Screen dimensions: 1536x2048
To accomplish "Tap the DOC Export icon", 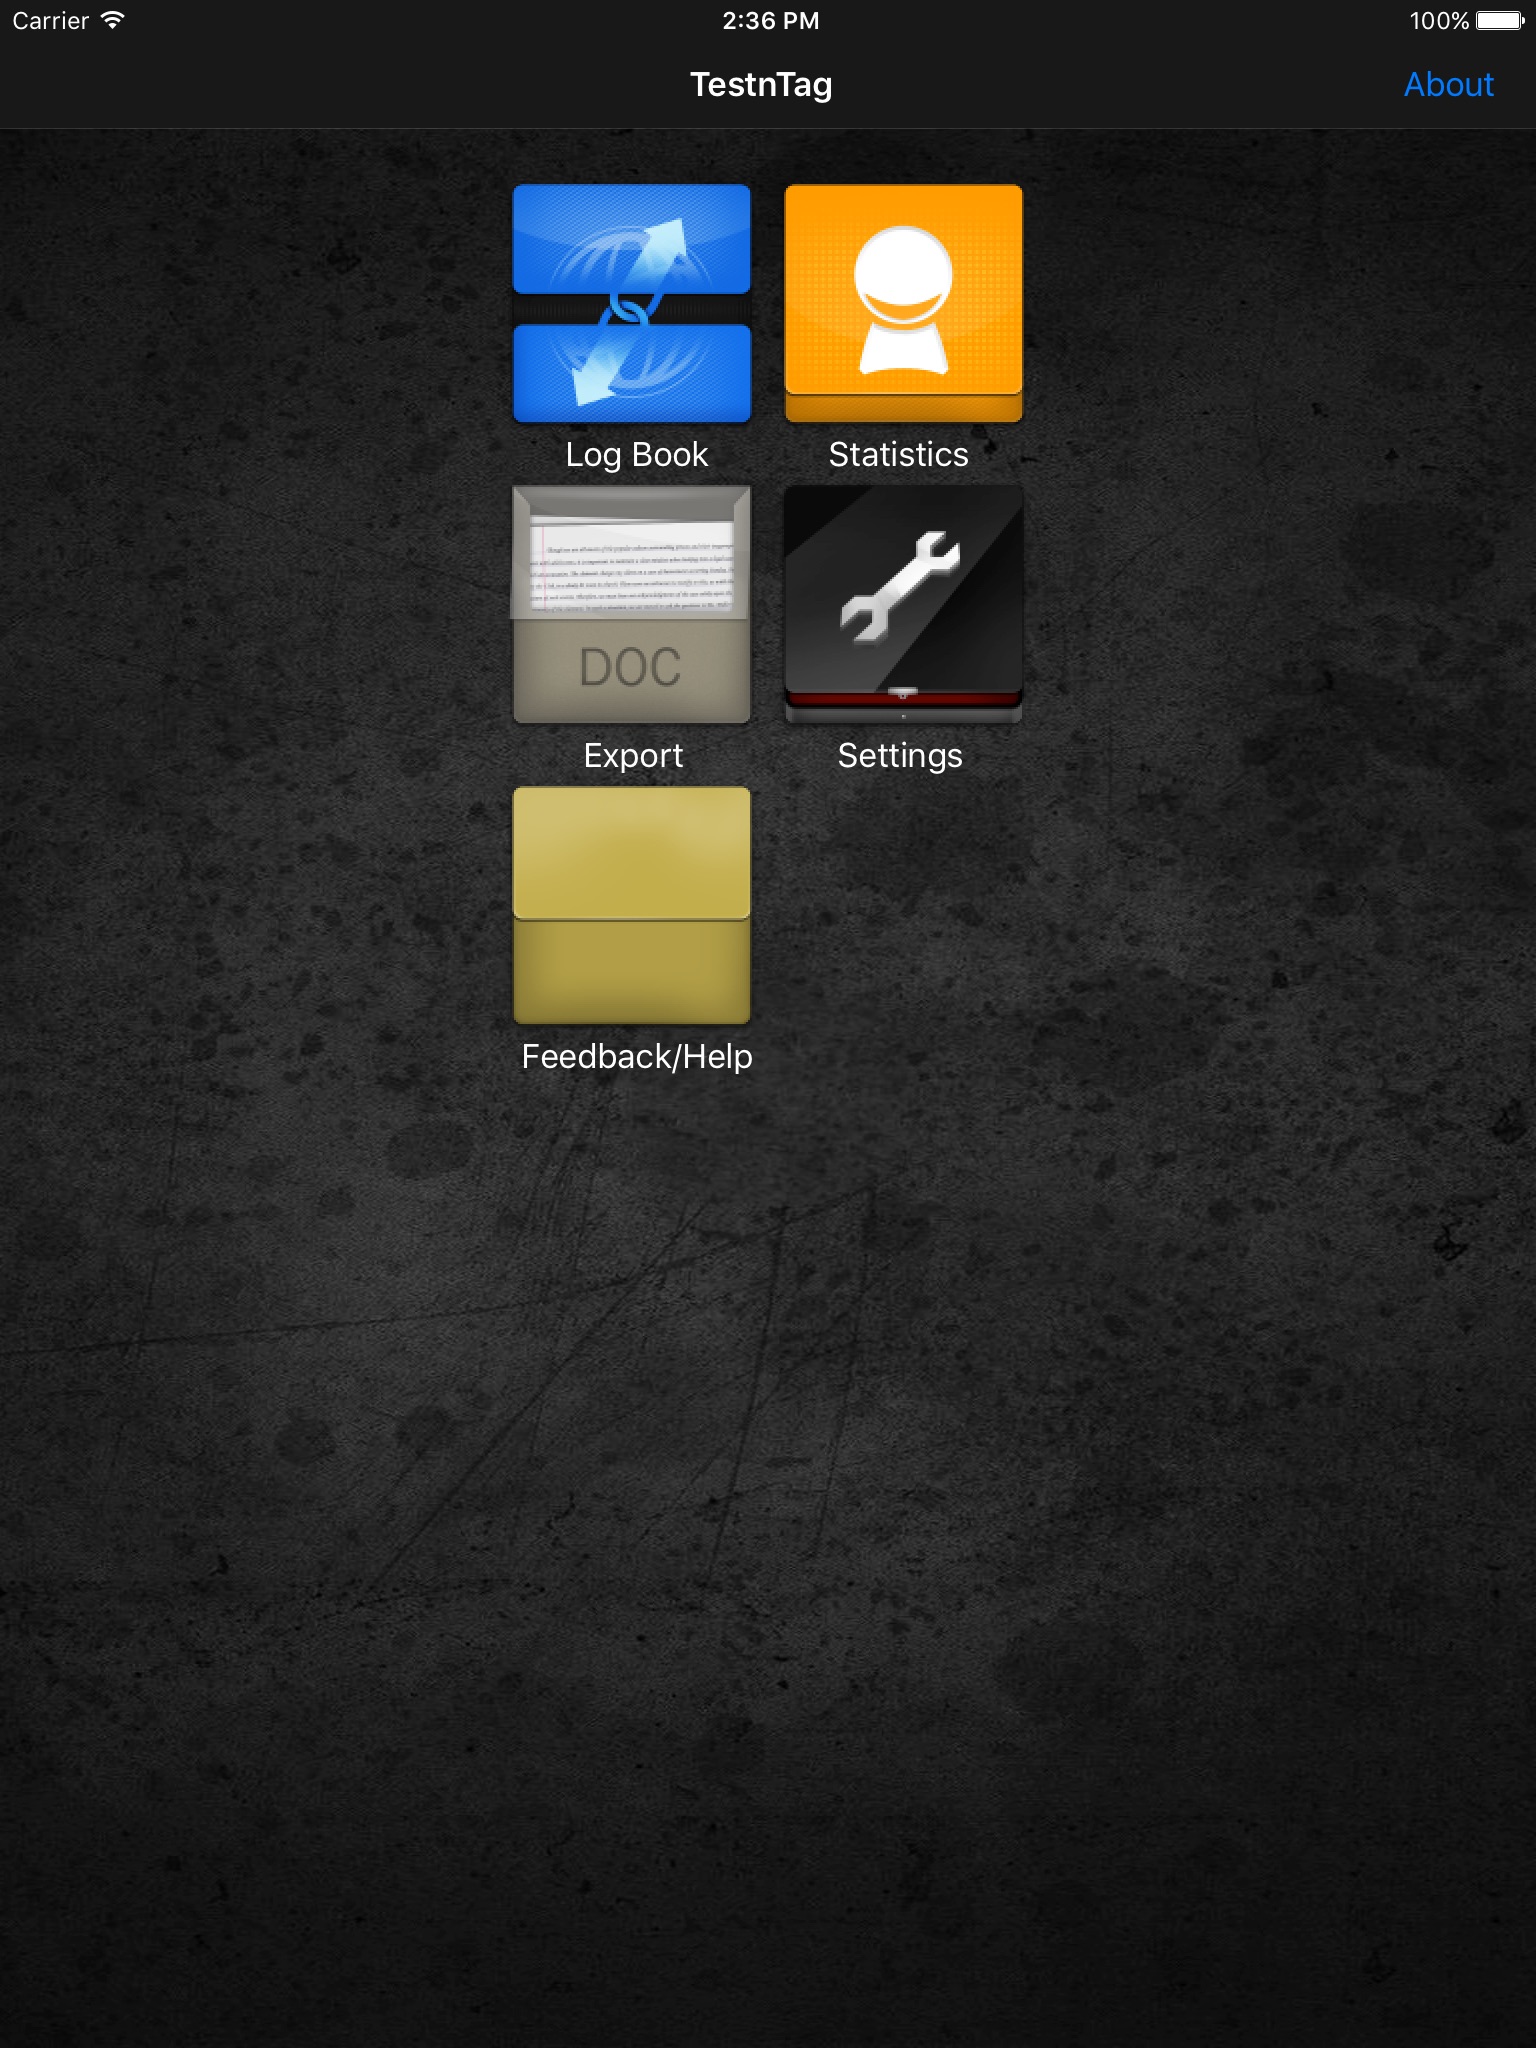I will (632, 605).
